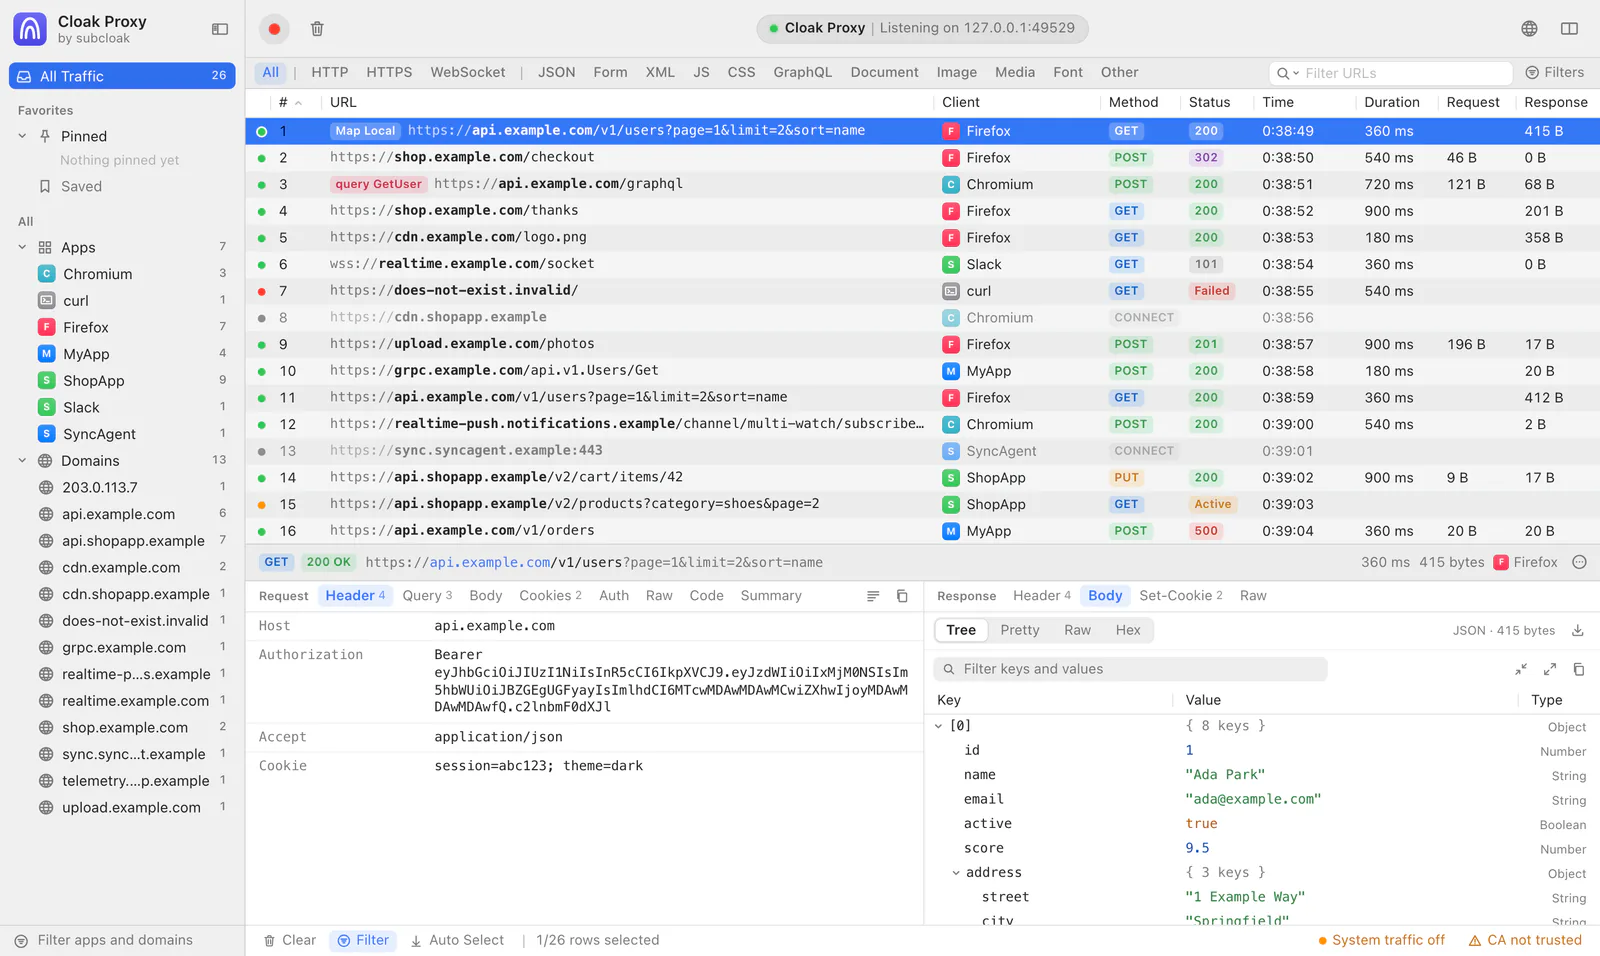
Task: Toggle word wrap icon in Request pane
Action: tap(873, 596)
